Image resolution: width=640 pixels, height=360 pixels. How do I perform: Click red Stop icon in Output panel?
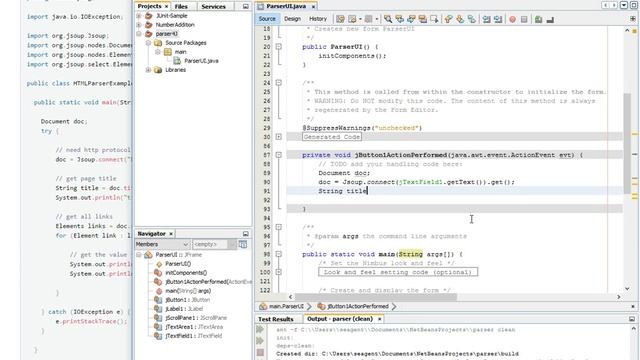coord(260,352)
